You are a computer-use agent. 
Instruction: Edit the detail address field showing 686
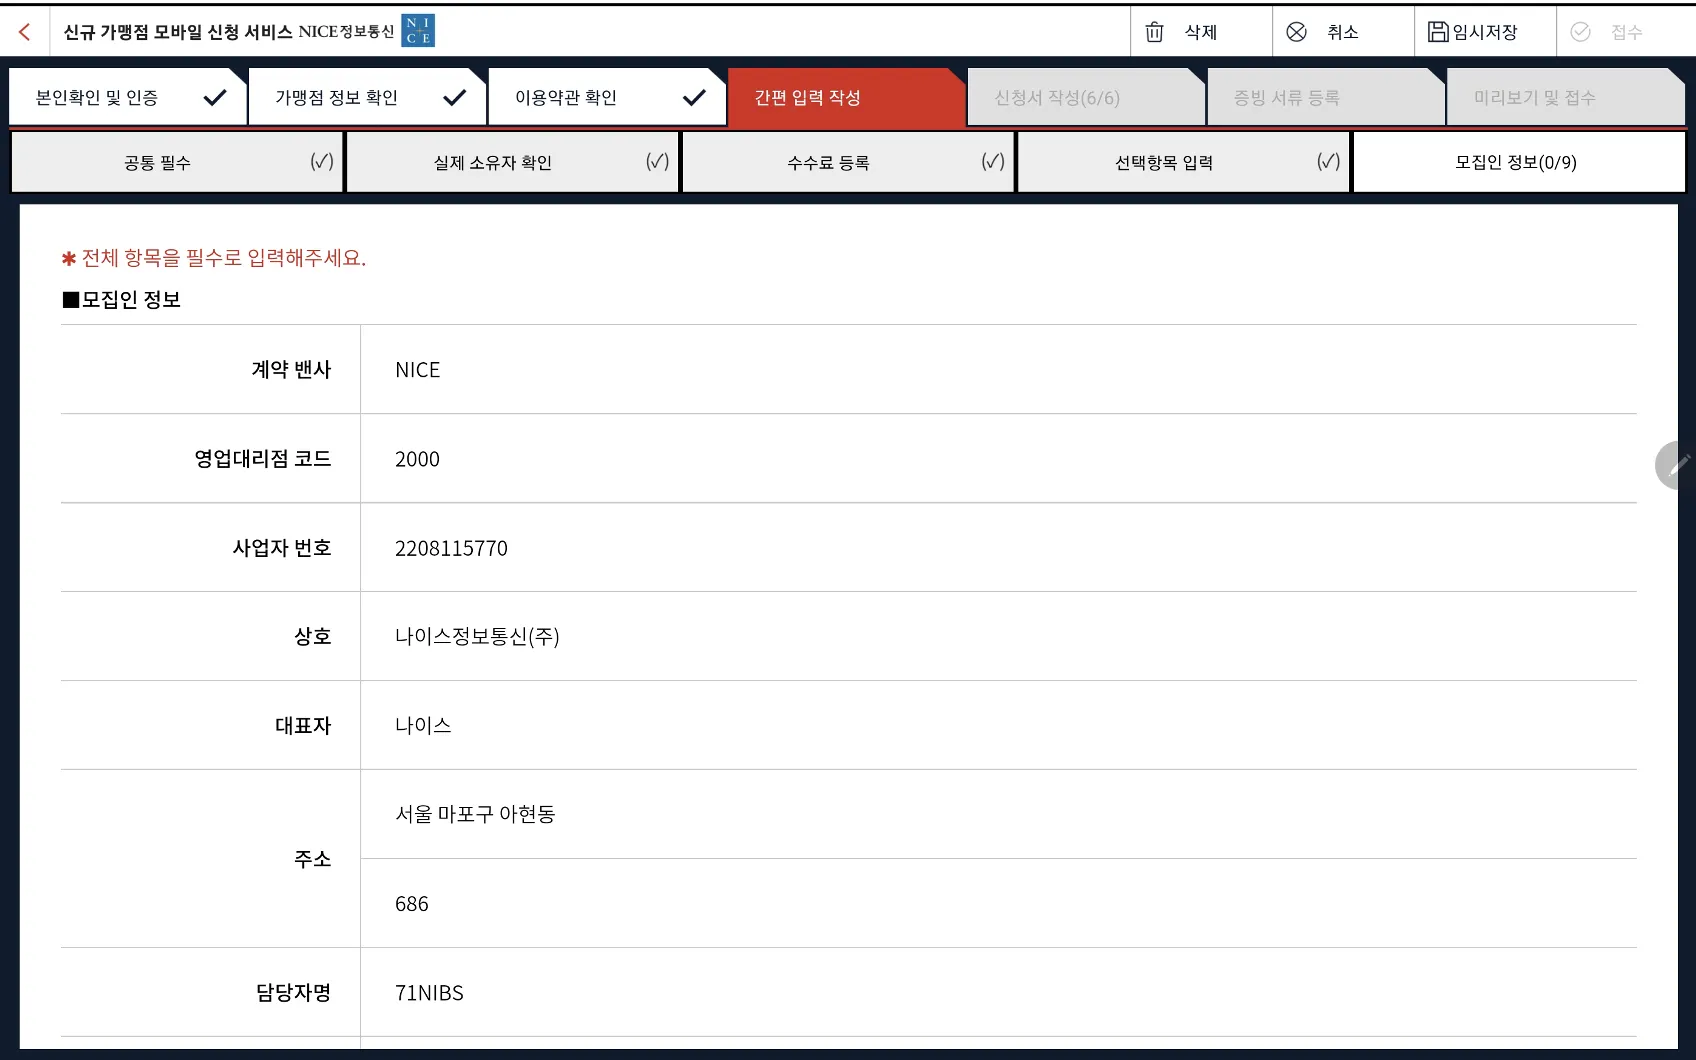[x=998, y=903]
